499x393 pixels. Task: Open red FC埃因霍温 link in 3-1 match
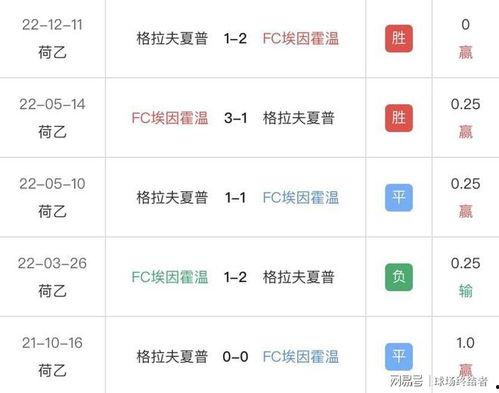click(x=170, y=118)
